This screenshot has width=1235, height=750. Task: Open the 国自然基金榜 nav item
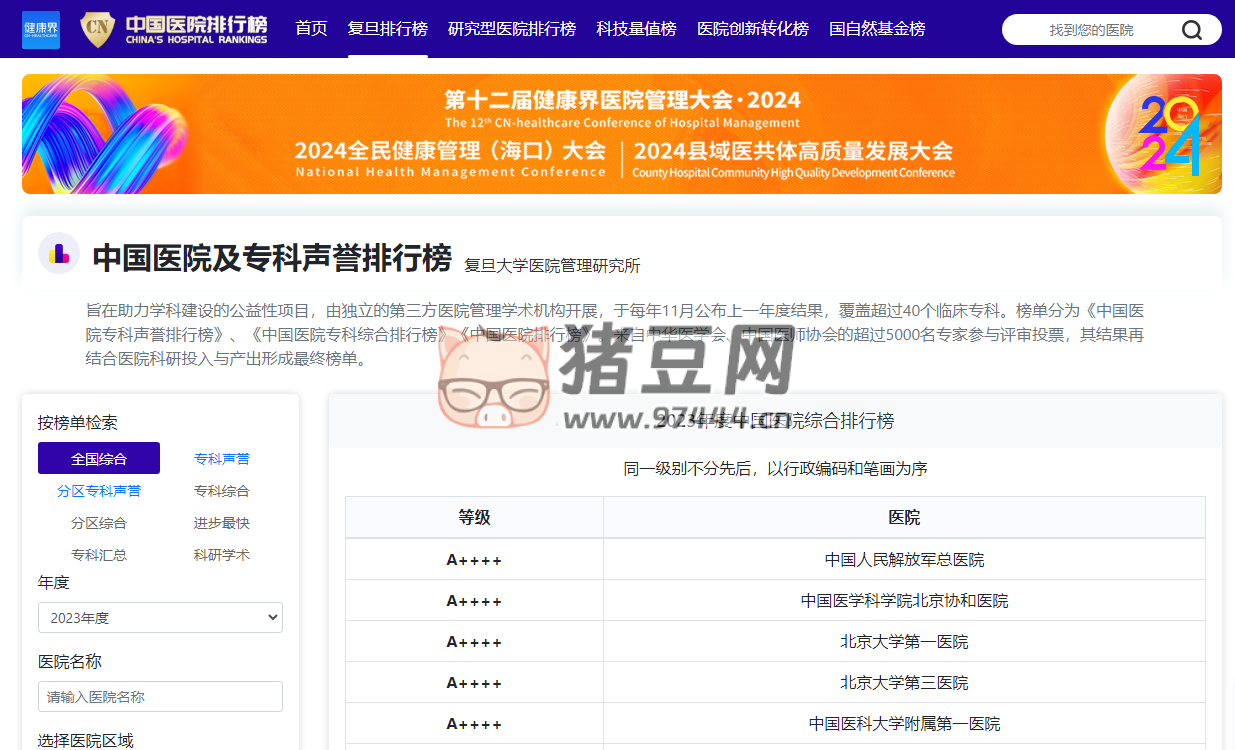(x=877, y=29)
